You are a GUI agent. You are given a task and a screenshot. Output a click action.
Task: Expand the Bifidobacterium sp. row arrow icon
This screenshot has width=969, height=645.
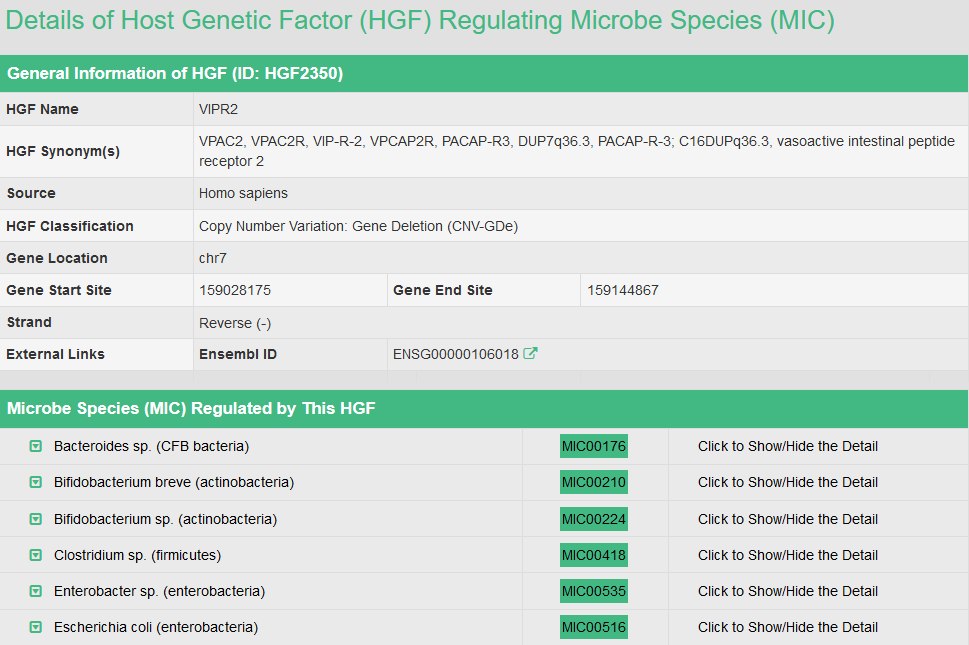[36, 519]
